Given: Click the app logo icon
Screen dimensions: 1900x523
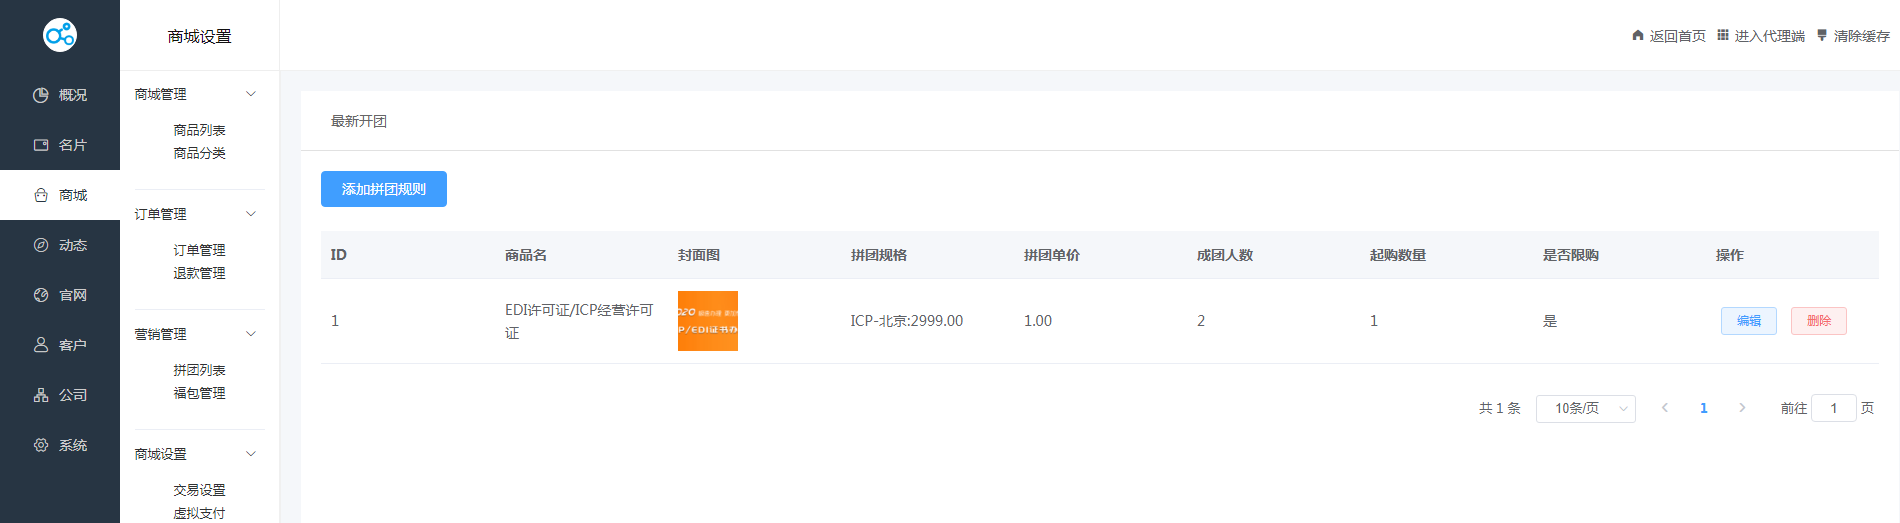Looking at the screenshot, I should 60,35.
